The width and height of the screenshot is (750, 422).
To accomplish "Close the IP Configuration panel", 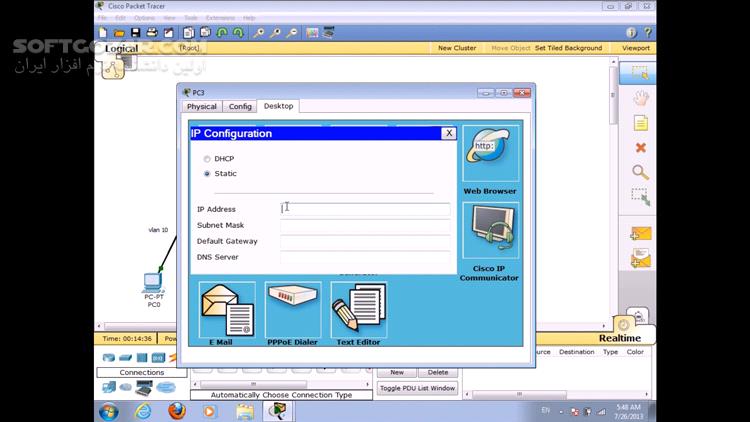I will point(449,133).
